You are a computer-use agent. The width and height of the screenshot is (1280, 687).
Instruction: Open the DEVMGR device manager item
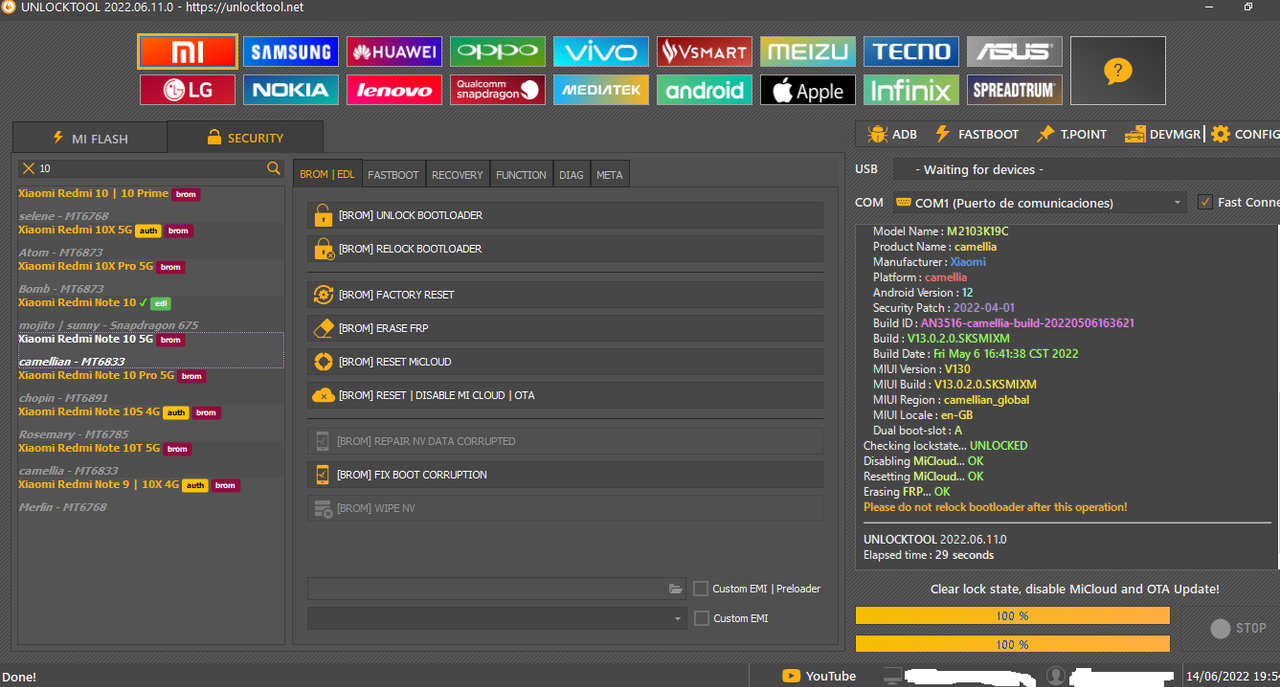(1161, 134)
